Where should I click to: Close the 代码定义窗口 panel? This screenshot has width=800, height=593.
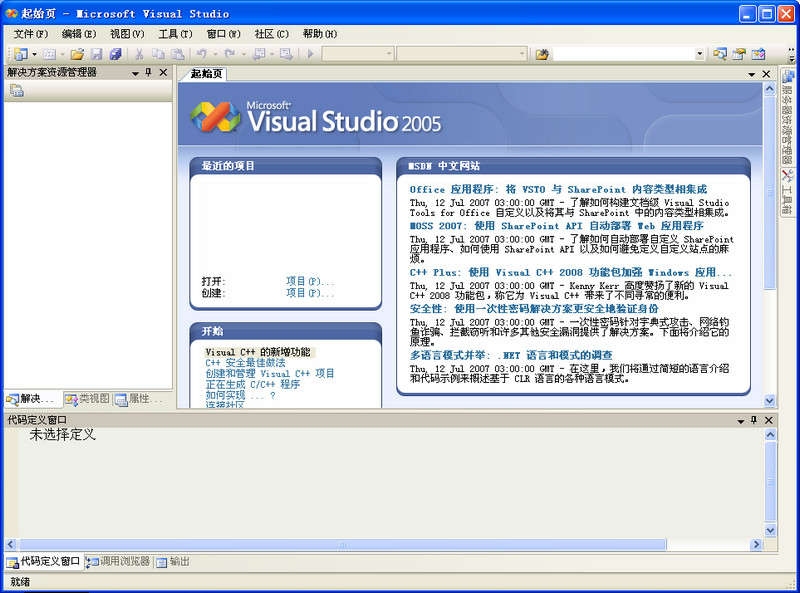click(x=769, y=420)
